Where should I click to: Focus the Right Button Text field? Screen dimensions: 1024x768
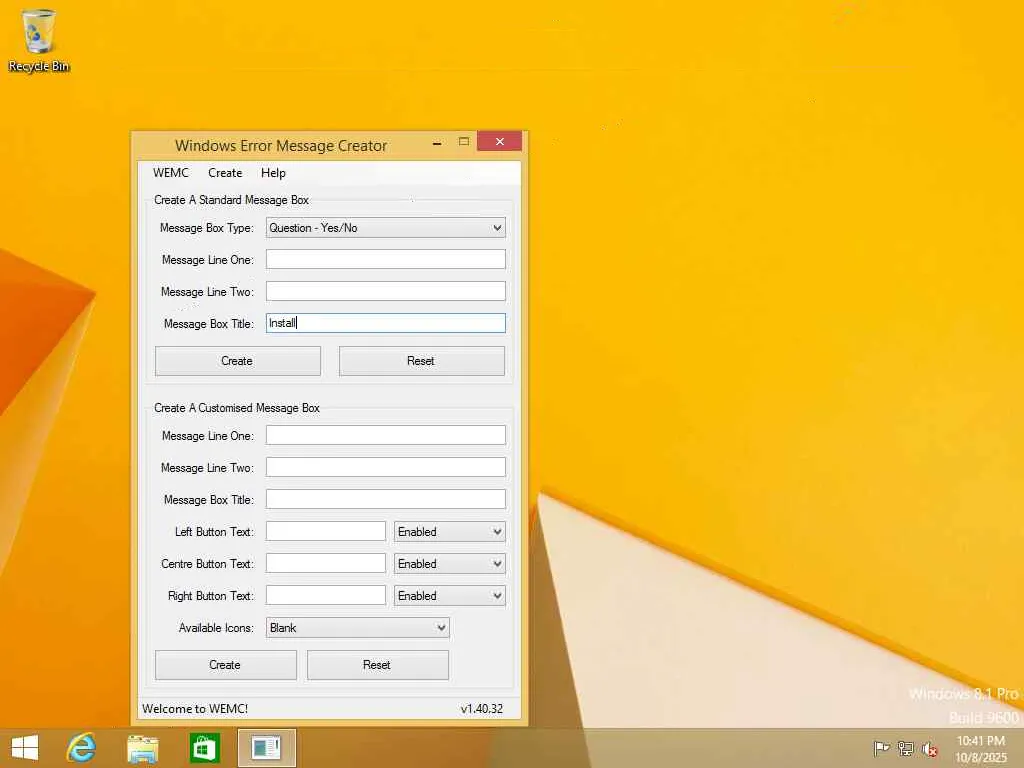tap(326, 596)
